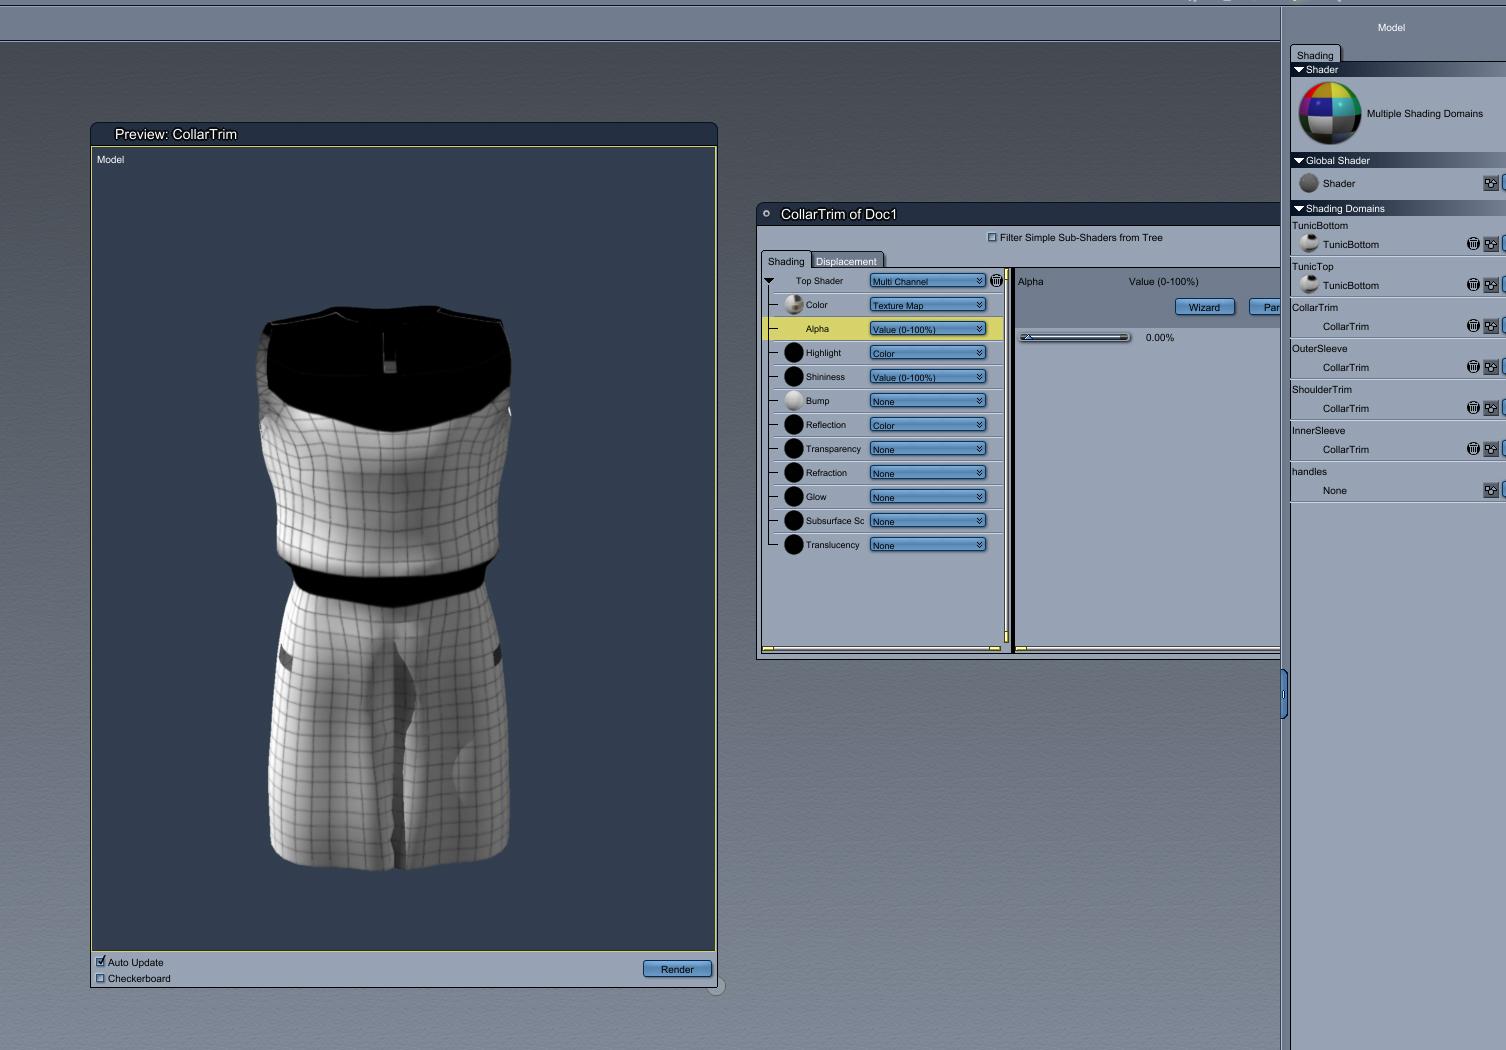The image size is (1506, 1050).
Task: Click the shader edit icon in the InnerSleeve domain
Action: click(1491, 449)
